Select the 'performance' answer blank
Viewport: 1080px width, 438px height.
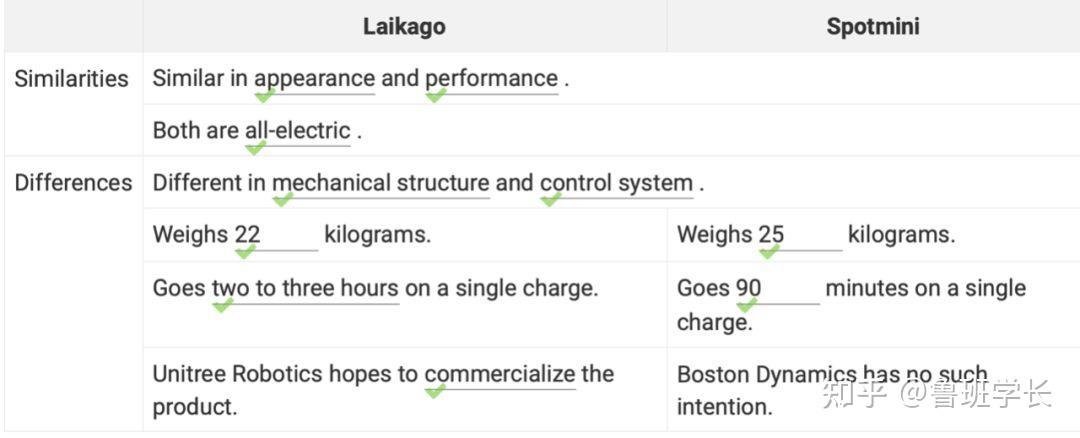[x=491, y=79]
